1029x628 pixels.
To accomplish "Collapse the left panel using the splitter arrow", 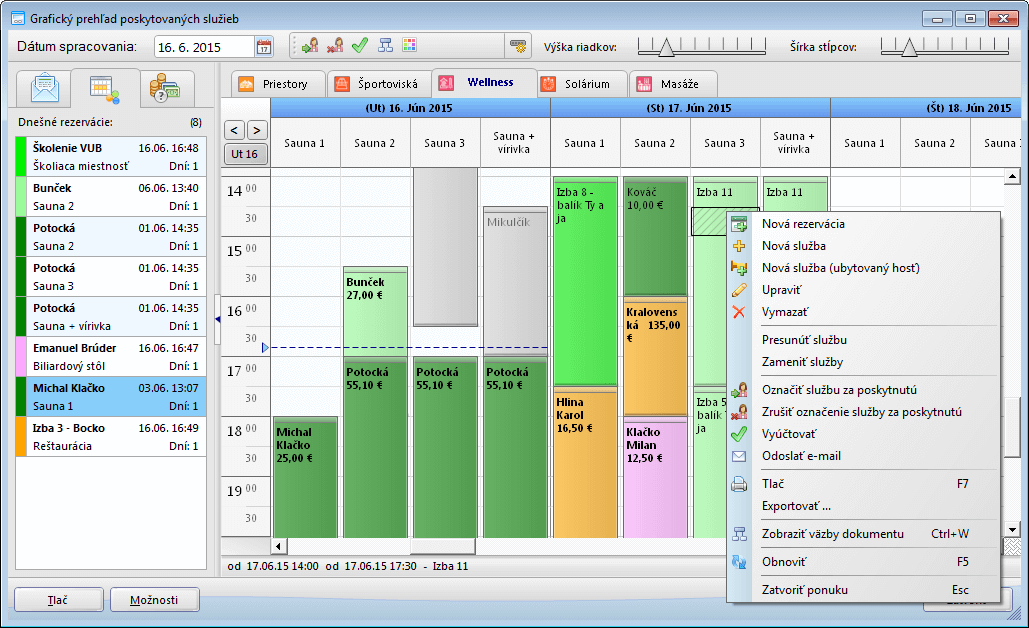I will pyautogui.click(x=217, y=319).
